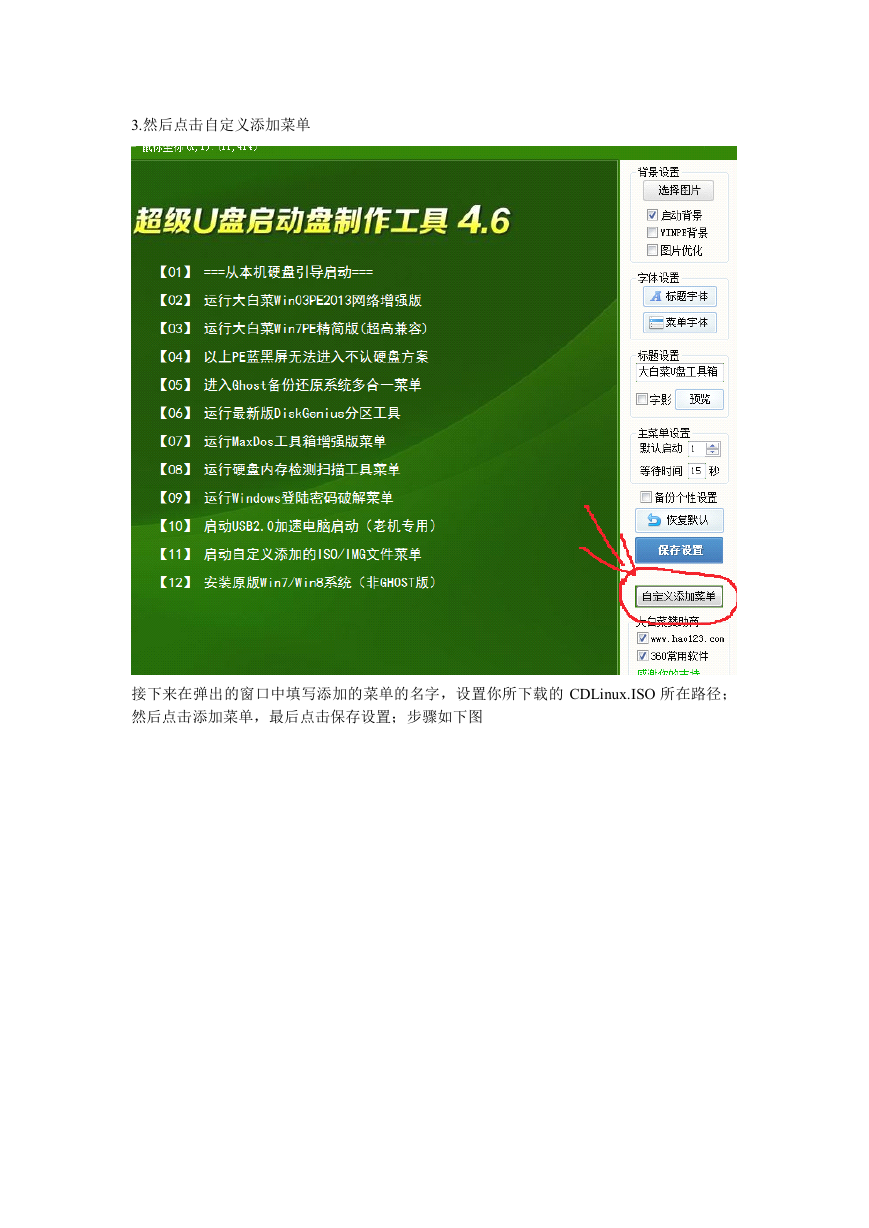
Task: Toggle the 360常用软件 checkbox
Action: 643,656
